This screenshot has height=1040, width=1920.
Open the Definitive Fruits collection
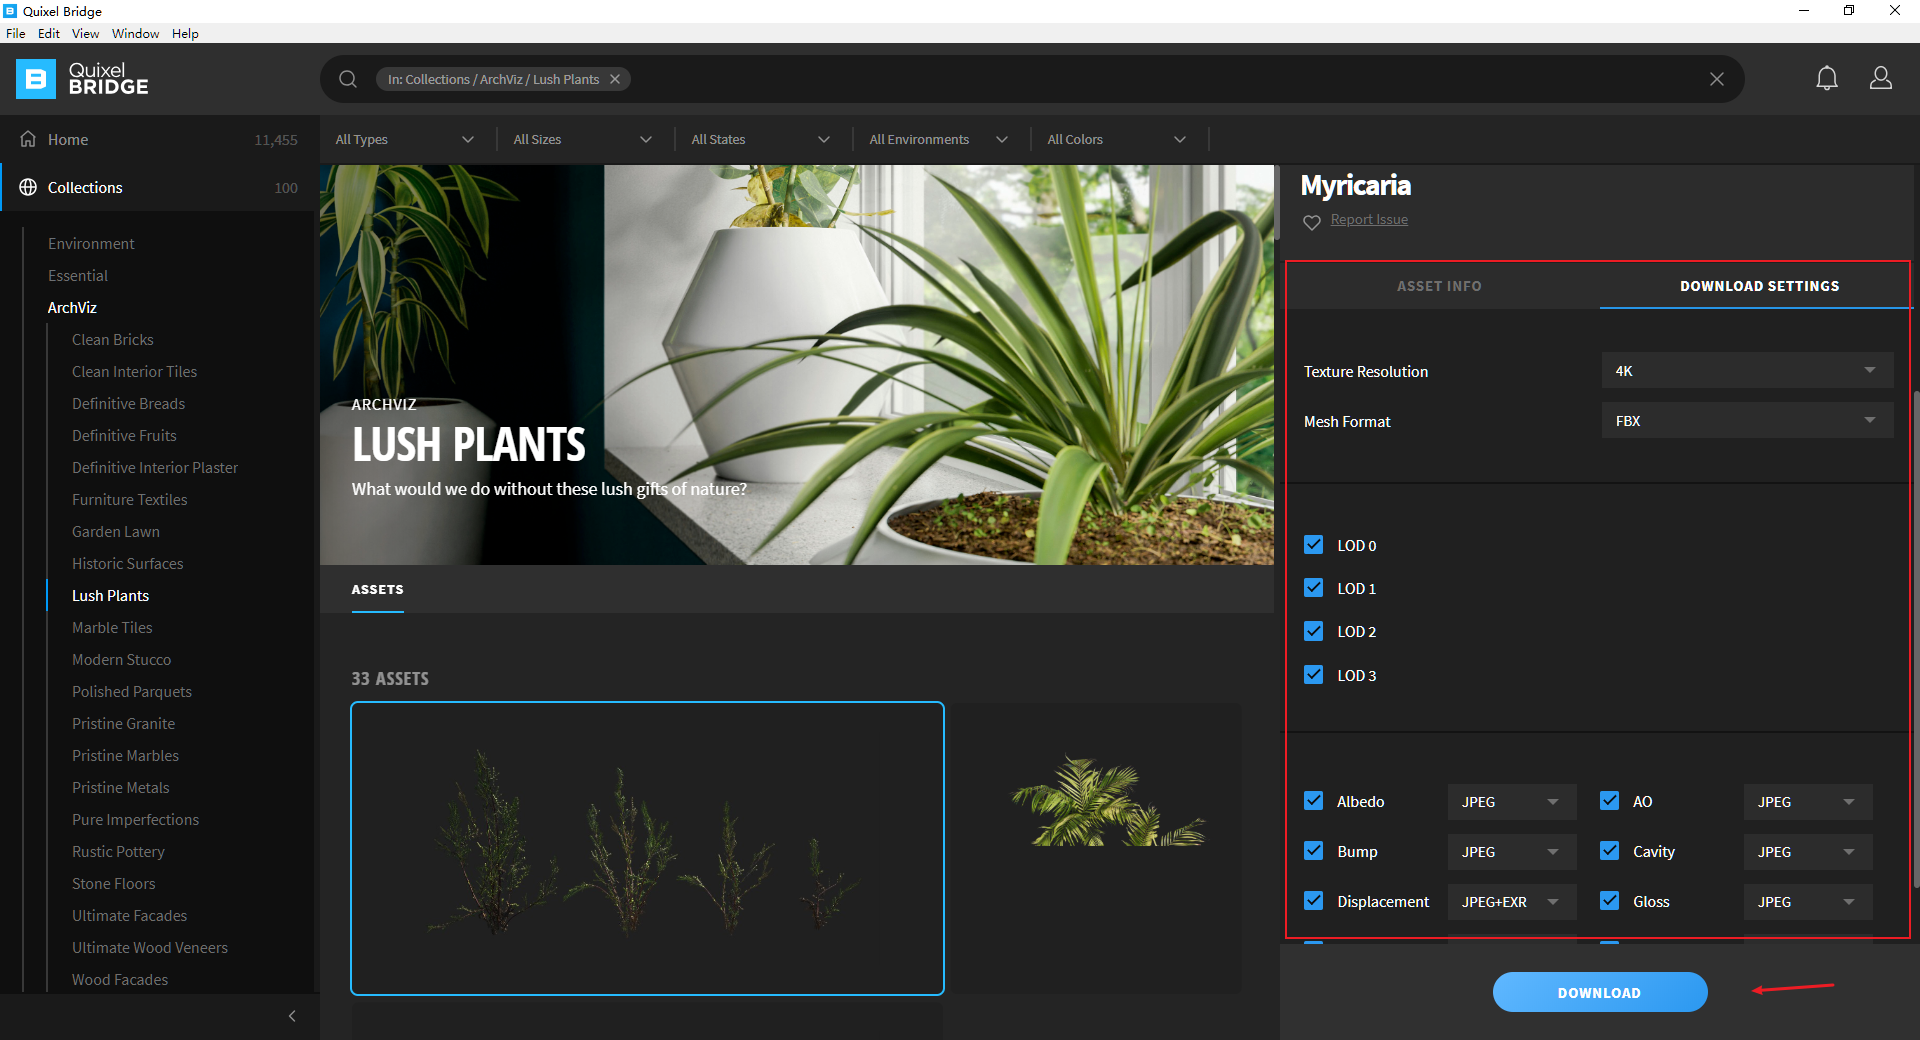point(124,435)
